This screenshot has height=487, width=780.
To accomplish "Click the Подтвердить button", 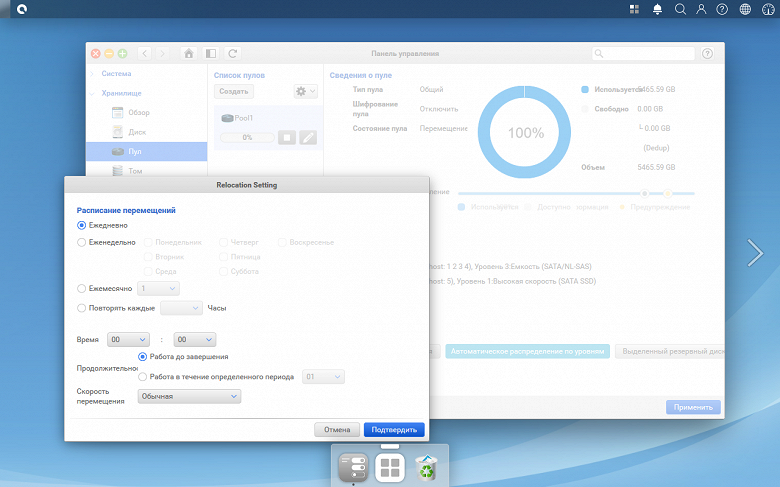I will point(394,429).
